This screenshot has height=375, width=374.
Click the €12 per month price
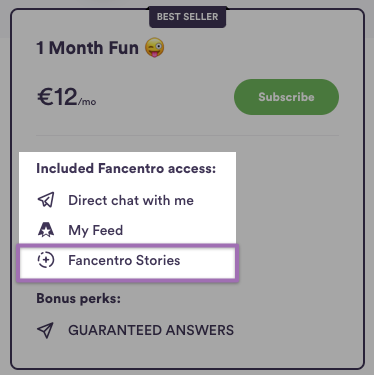(66, 97)
